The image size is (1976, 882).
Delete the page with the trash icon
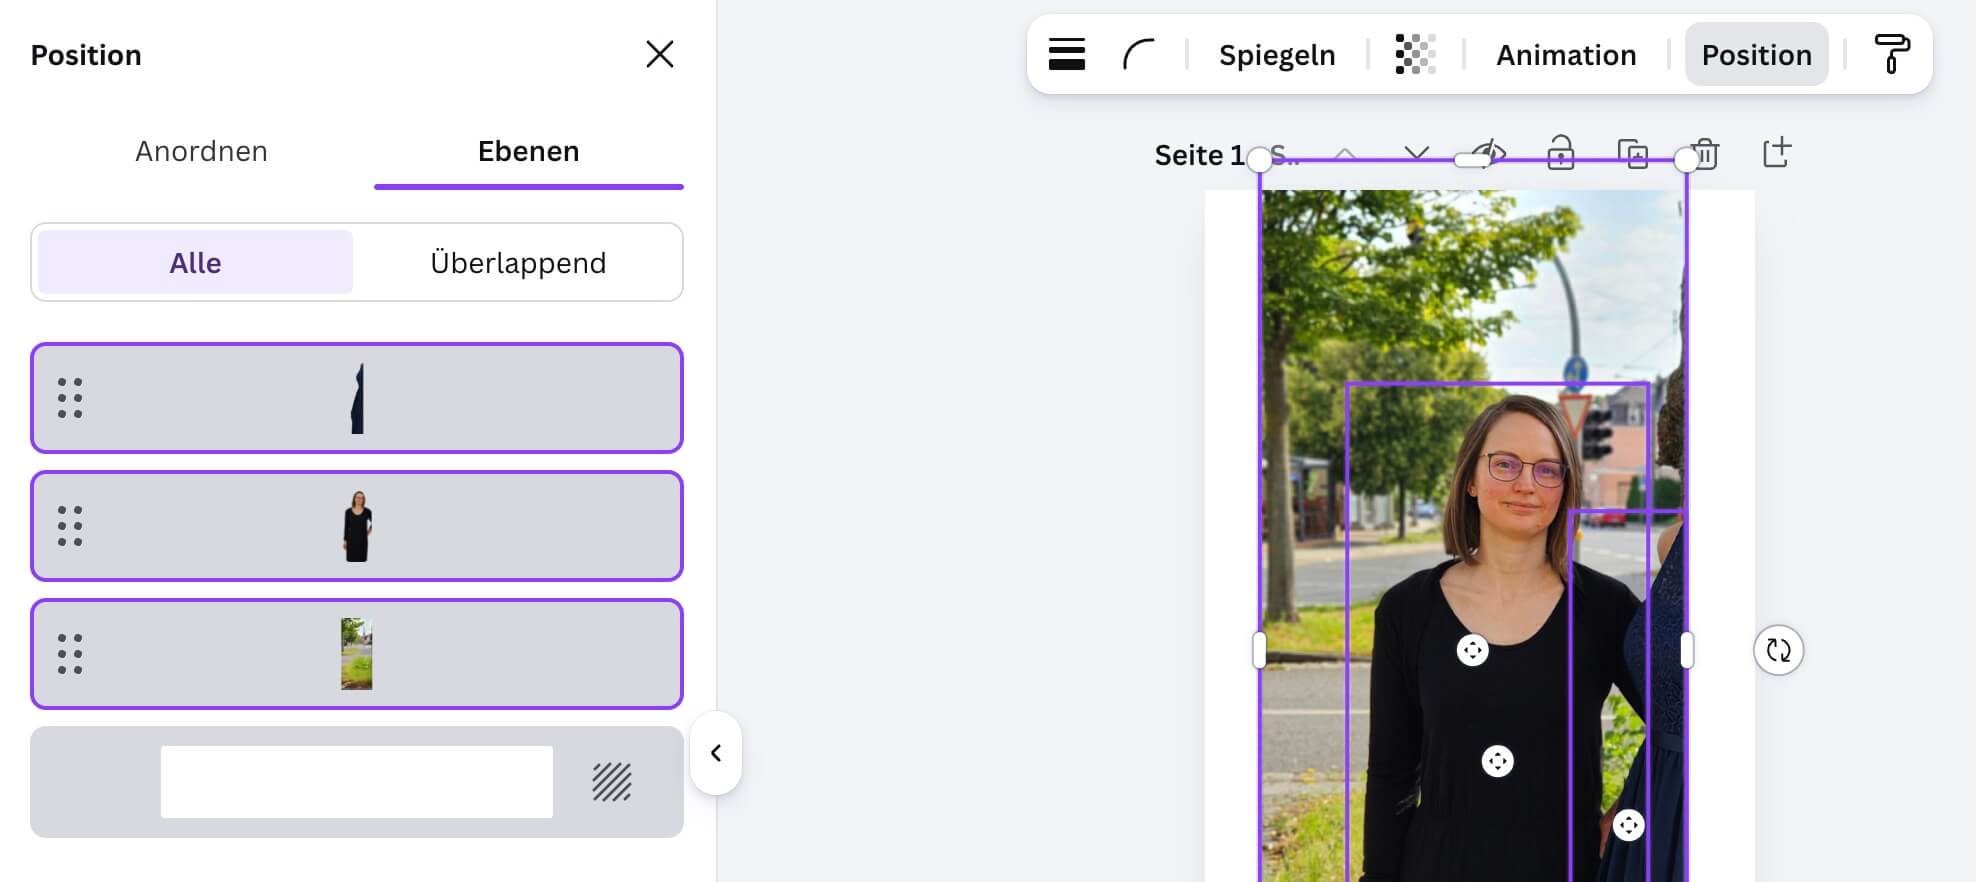(1707, 154)
